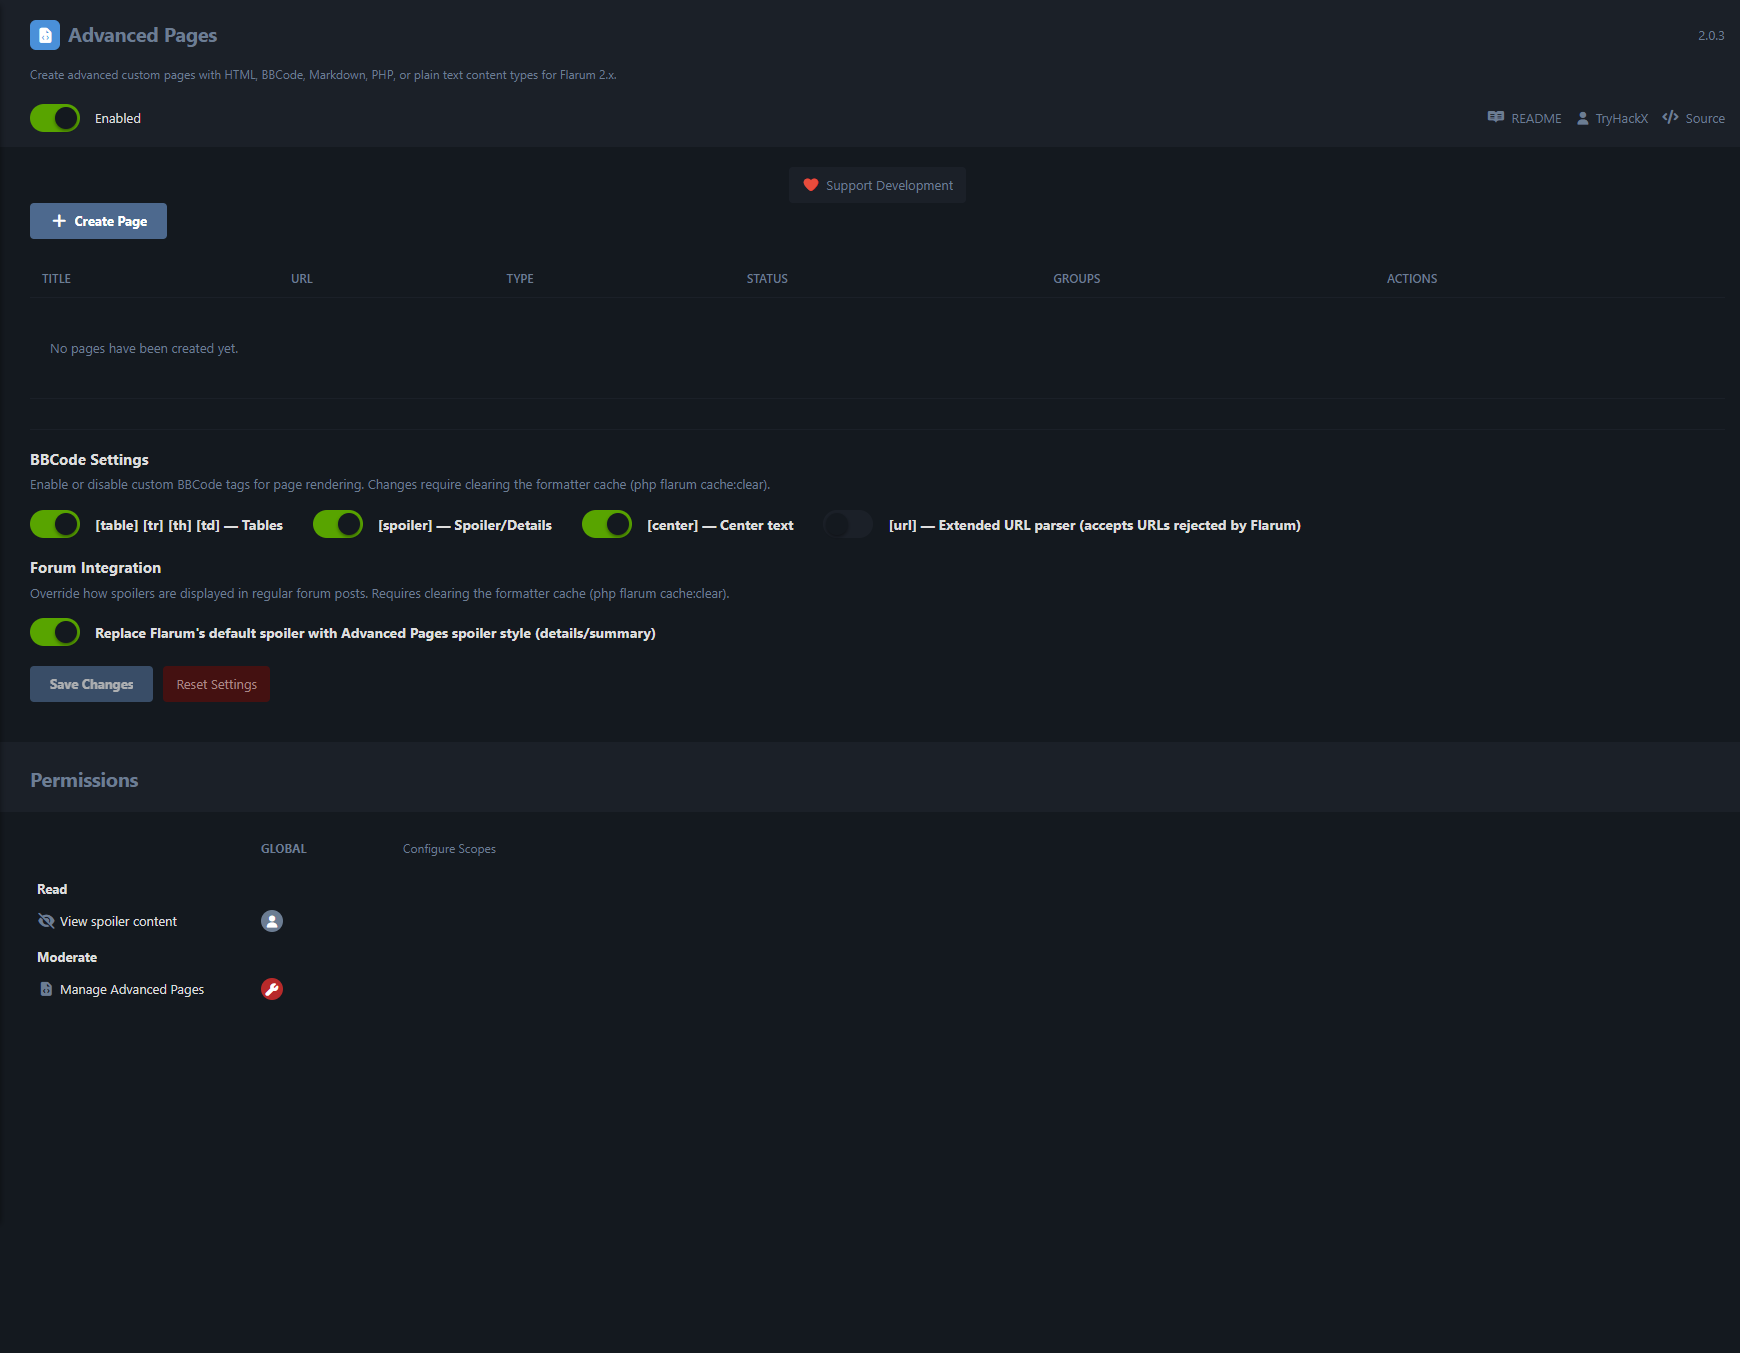Click the GROUPS column header

tap(1077, 279)
